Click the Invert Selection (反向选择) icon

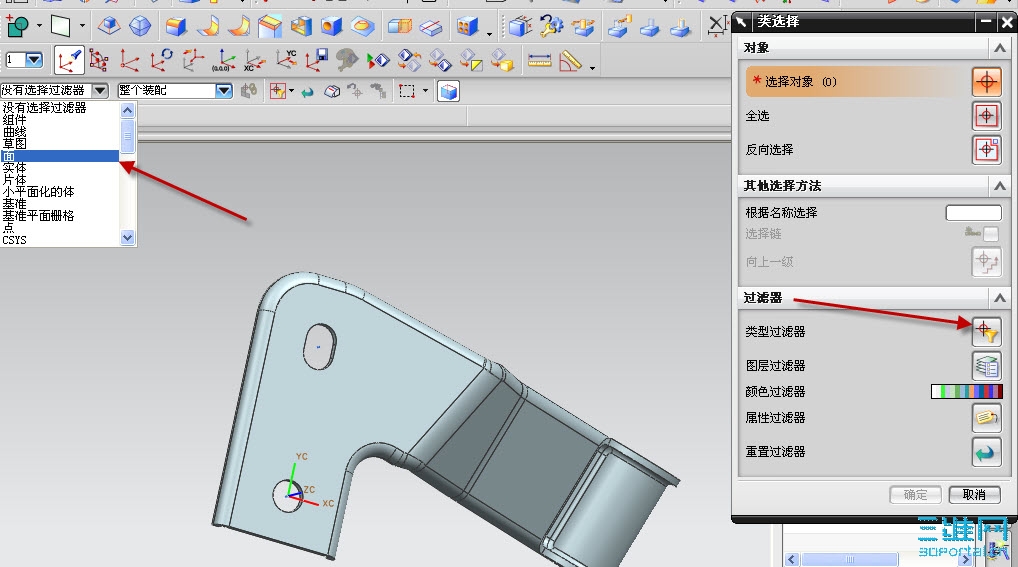[x=986, y=149]
